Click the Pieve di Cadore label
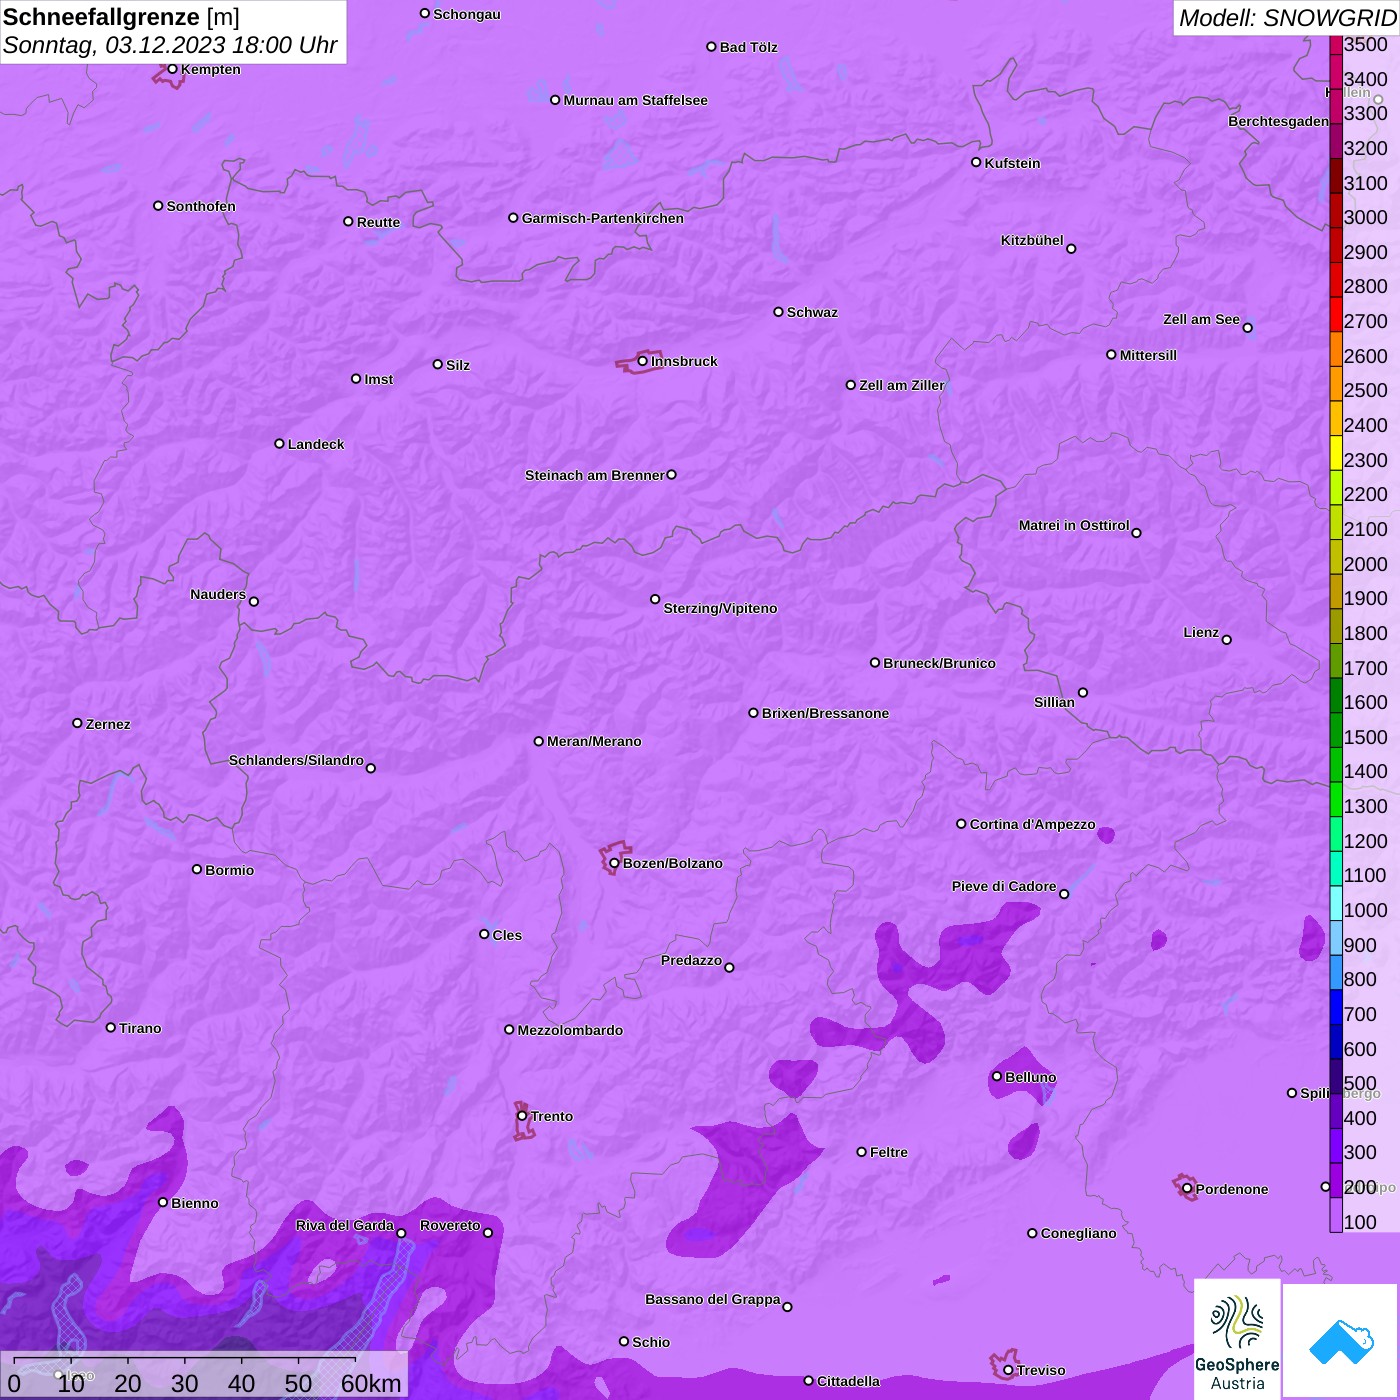Viewport: 1400px width, 1400px height. coord(1004,886)
